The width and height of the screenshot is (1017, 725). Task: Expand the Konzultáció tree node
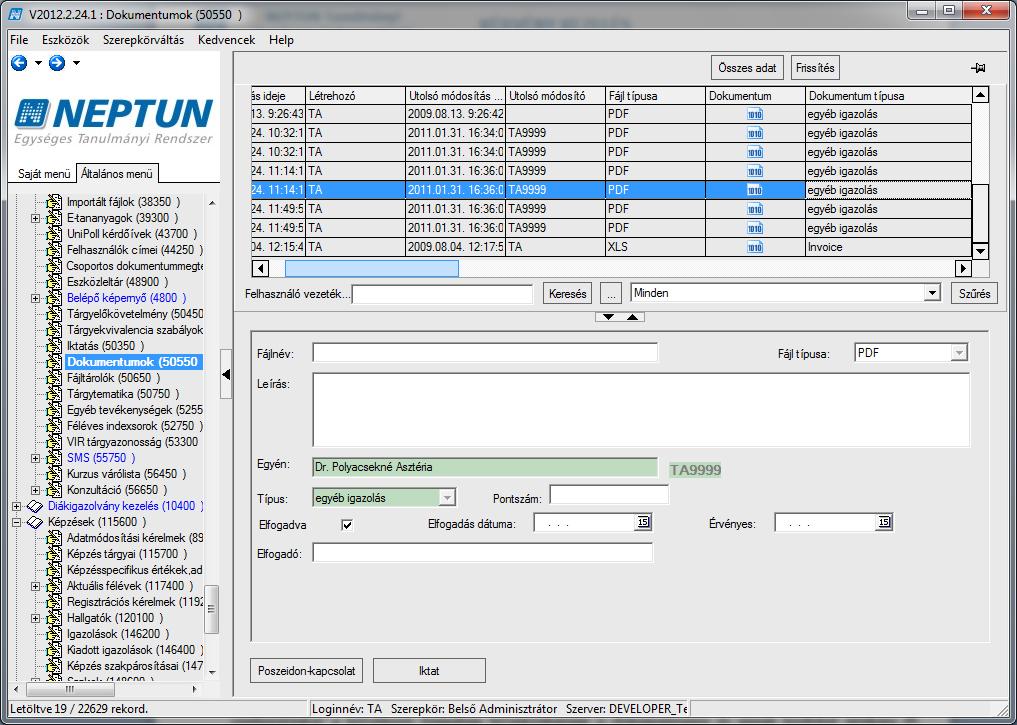pyautogui.click(x=36, y=490)
